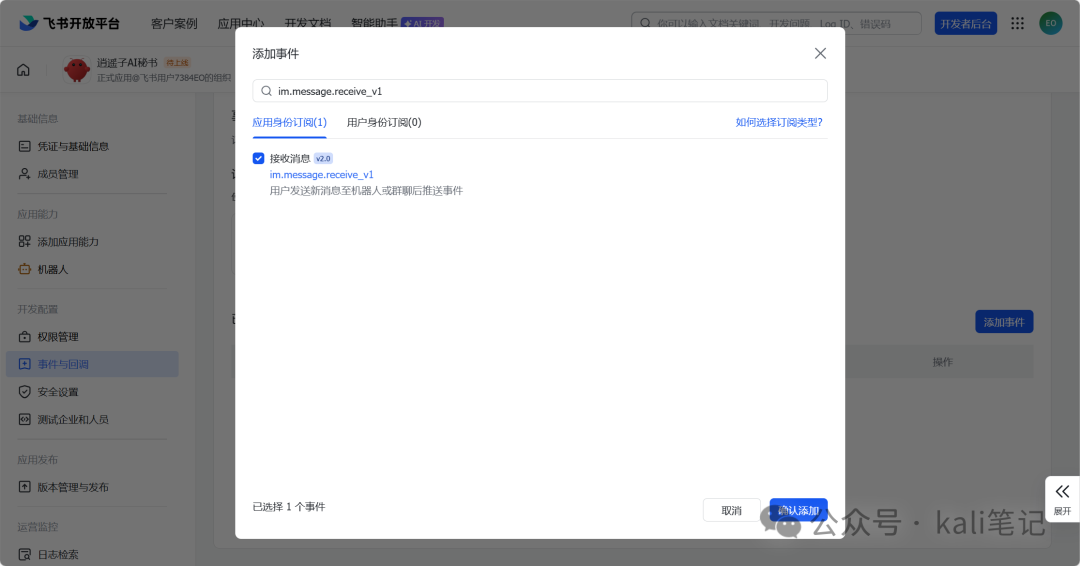
Task: Close the 添加事件 dialog
Action: coord(820,54)
